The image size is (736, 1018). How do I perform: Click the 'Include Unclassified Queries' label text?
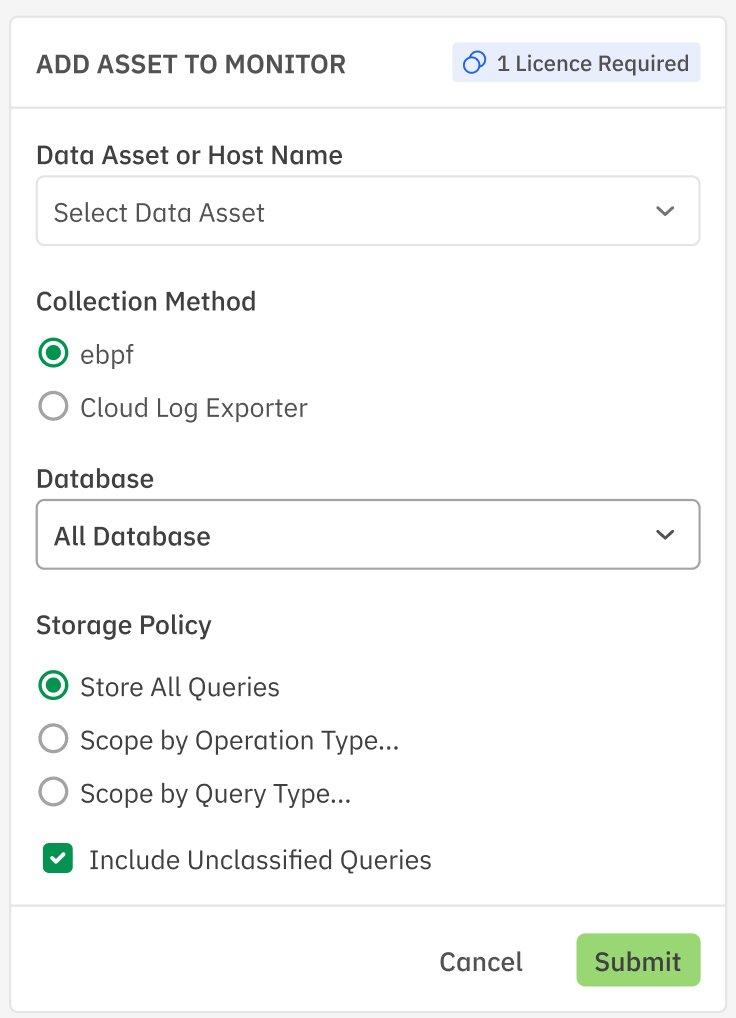click(x=260, y=860)
